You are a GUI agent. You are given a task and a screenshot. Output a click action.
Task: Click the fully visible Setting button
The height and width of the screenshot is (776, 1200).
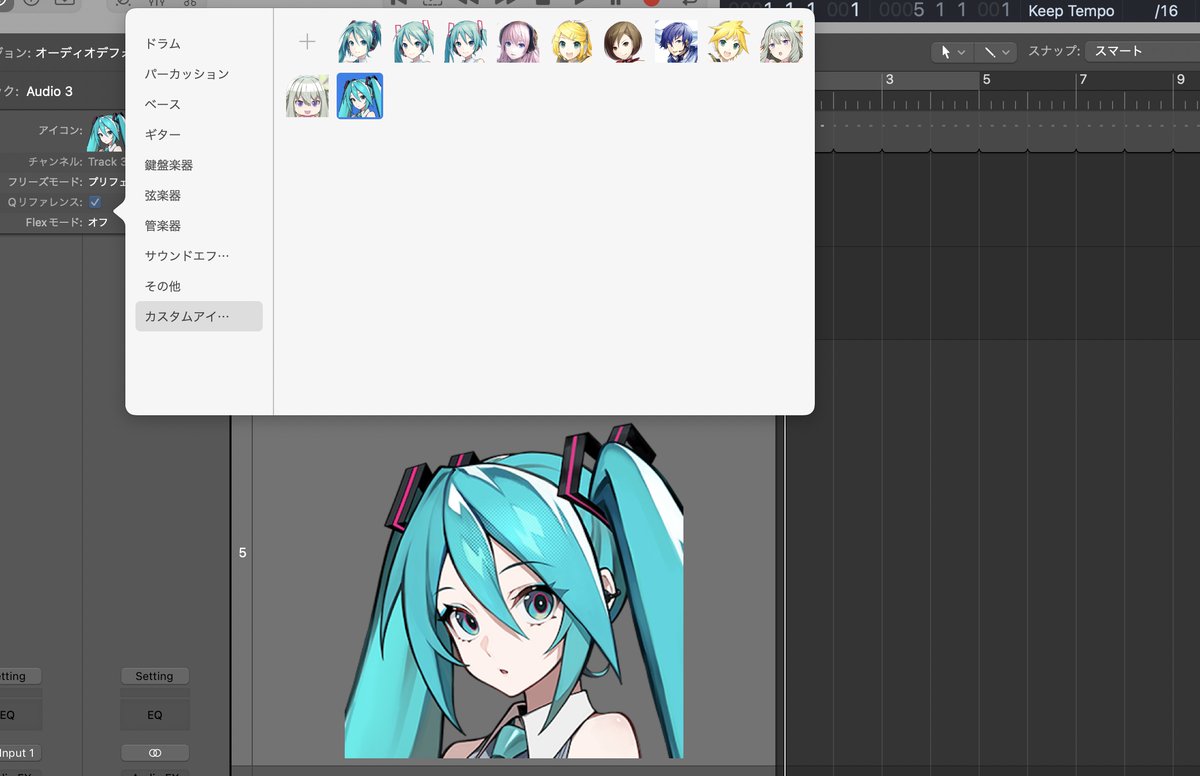(155, 676)
